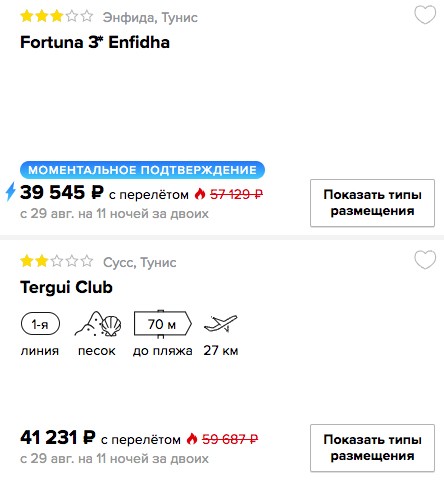Image resolution: width=444 pixels, height=480 pixels.
Task: Click the Моментальное подтверждение badge
Action: [142, 170]
